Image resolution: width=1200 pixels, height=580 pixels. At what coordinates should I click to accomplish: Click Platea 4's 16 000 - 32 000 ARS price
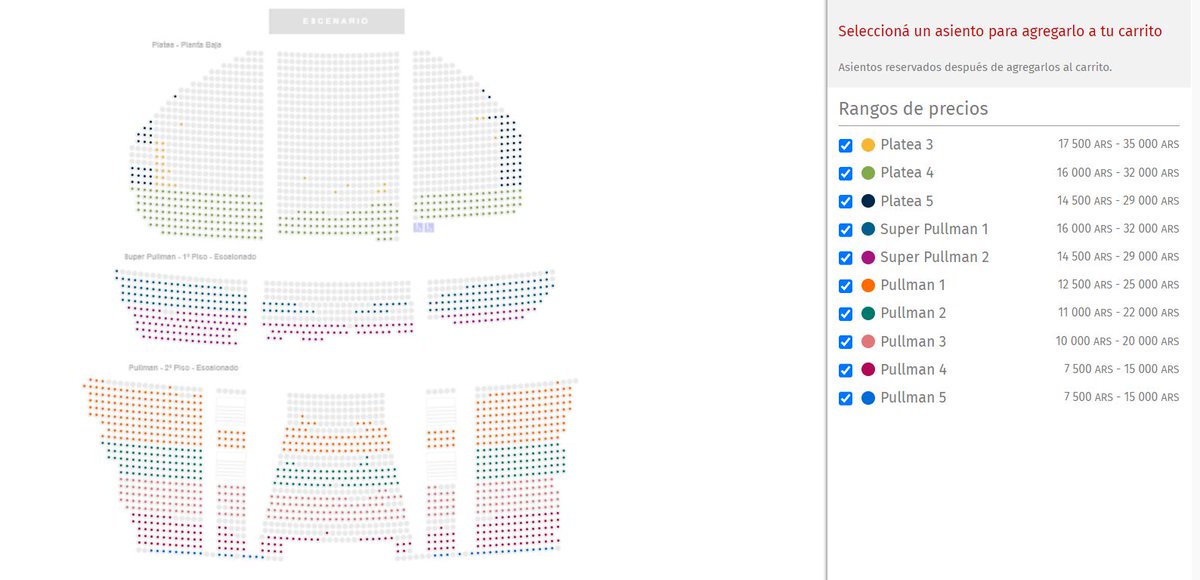pos(1119,173)
